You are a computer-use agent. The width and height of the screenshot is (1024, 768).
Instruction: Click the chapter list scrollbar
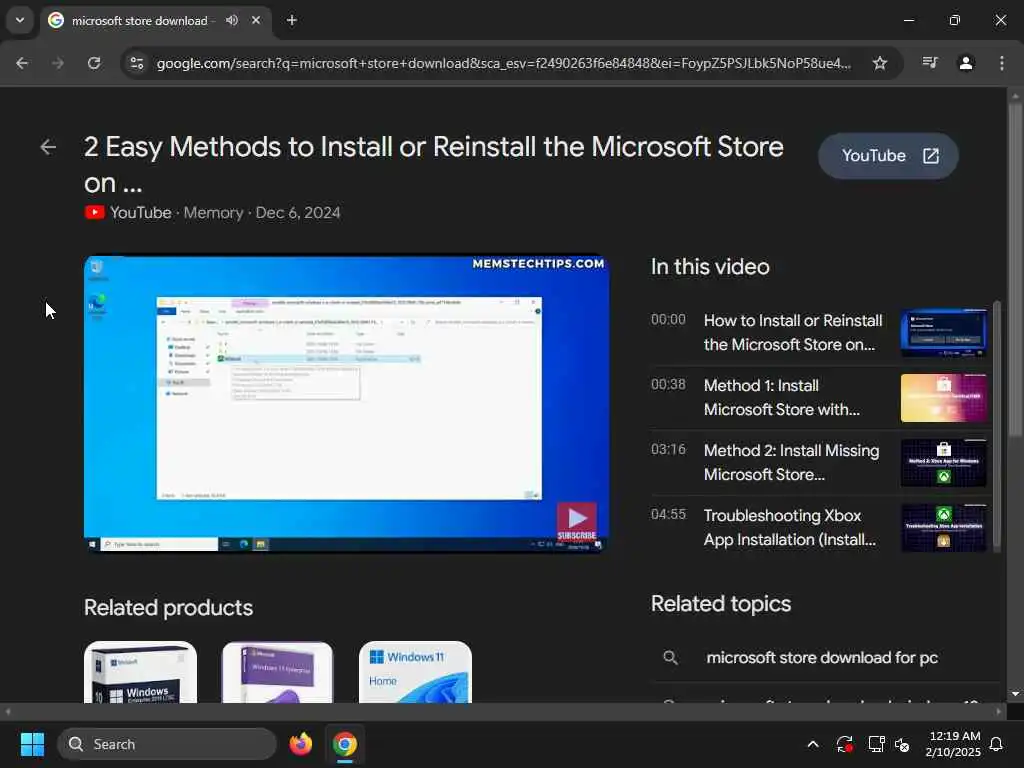click(x=997, y=424)
